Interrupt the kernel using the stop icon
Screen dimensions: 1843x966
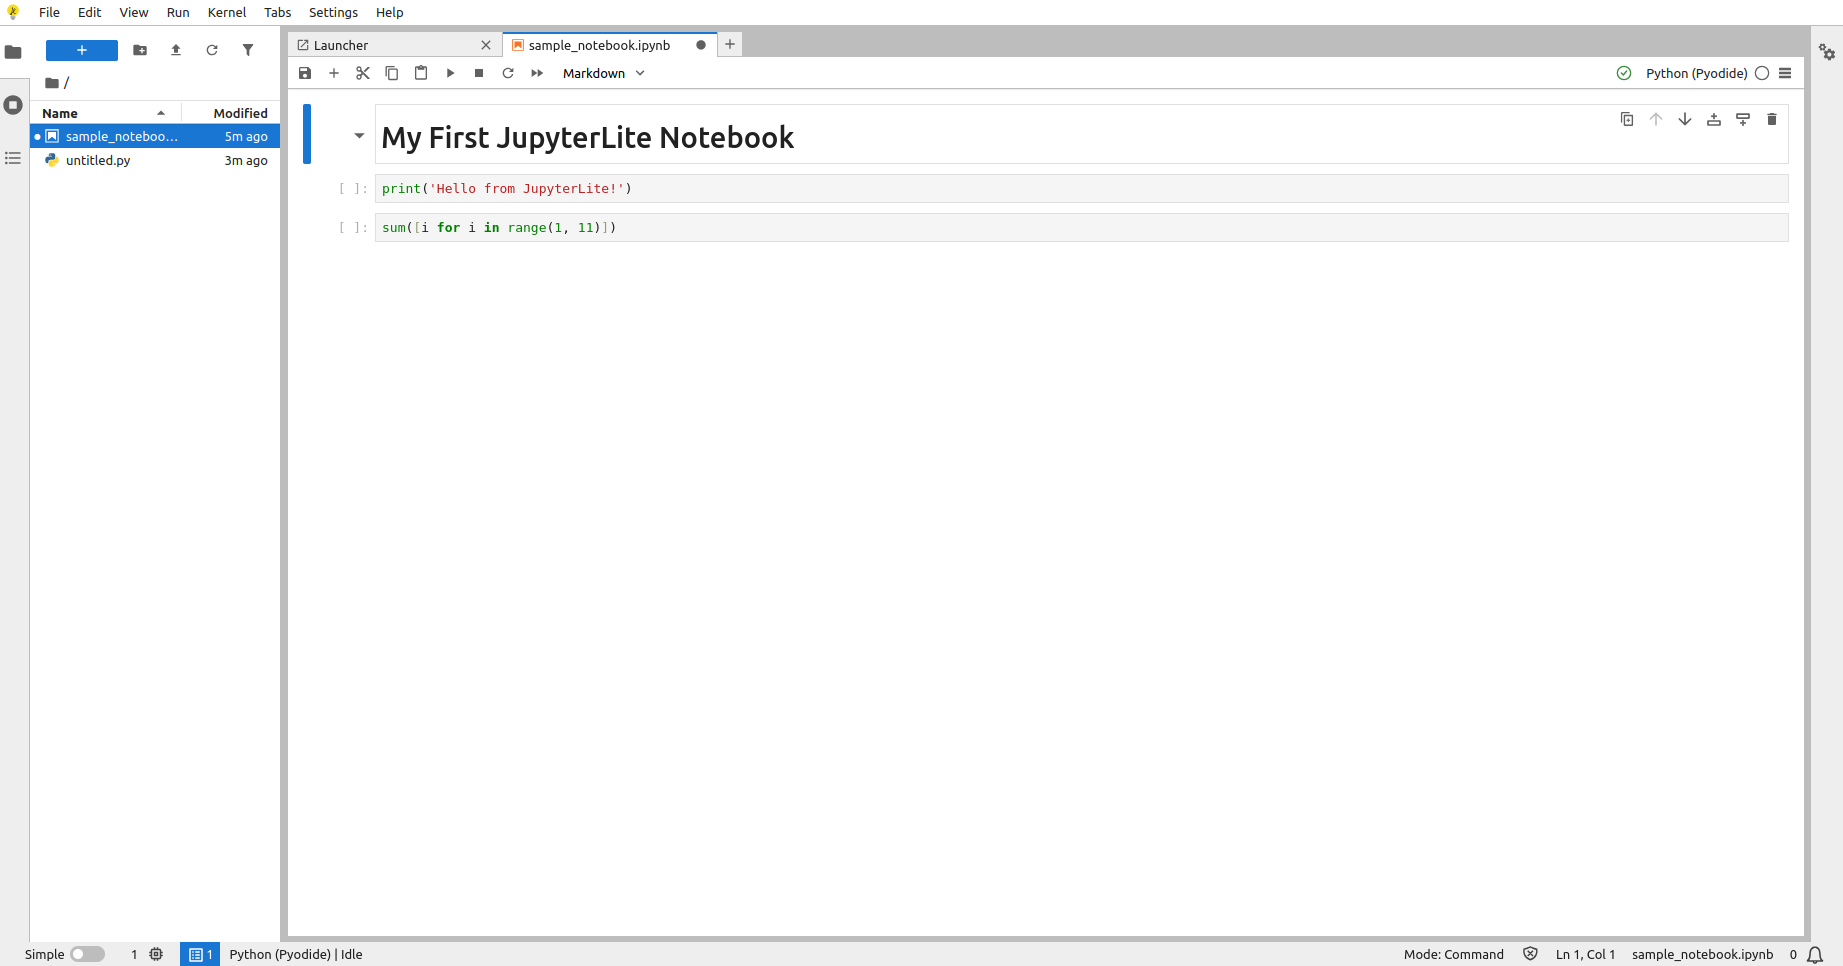[479, 73]
